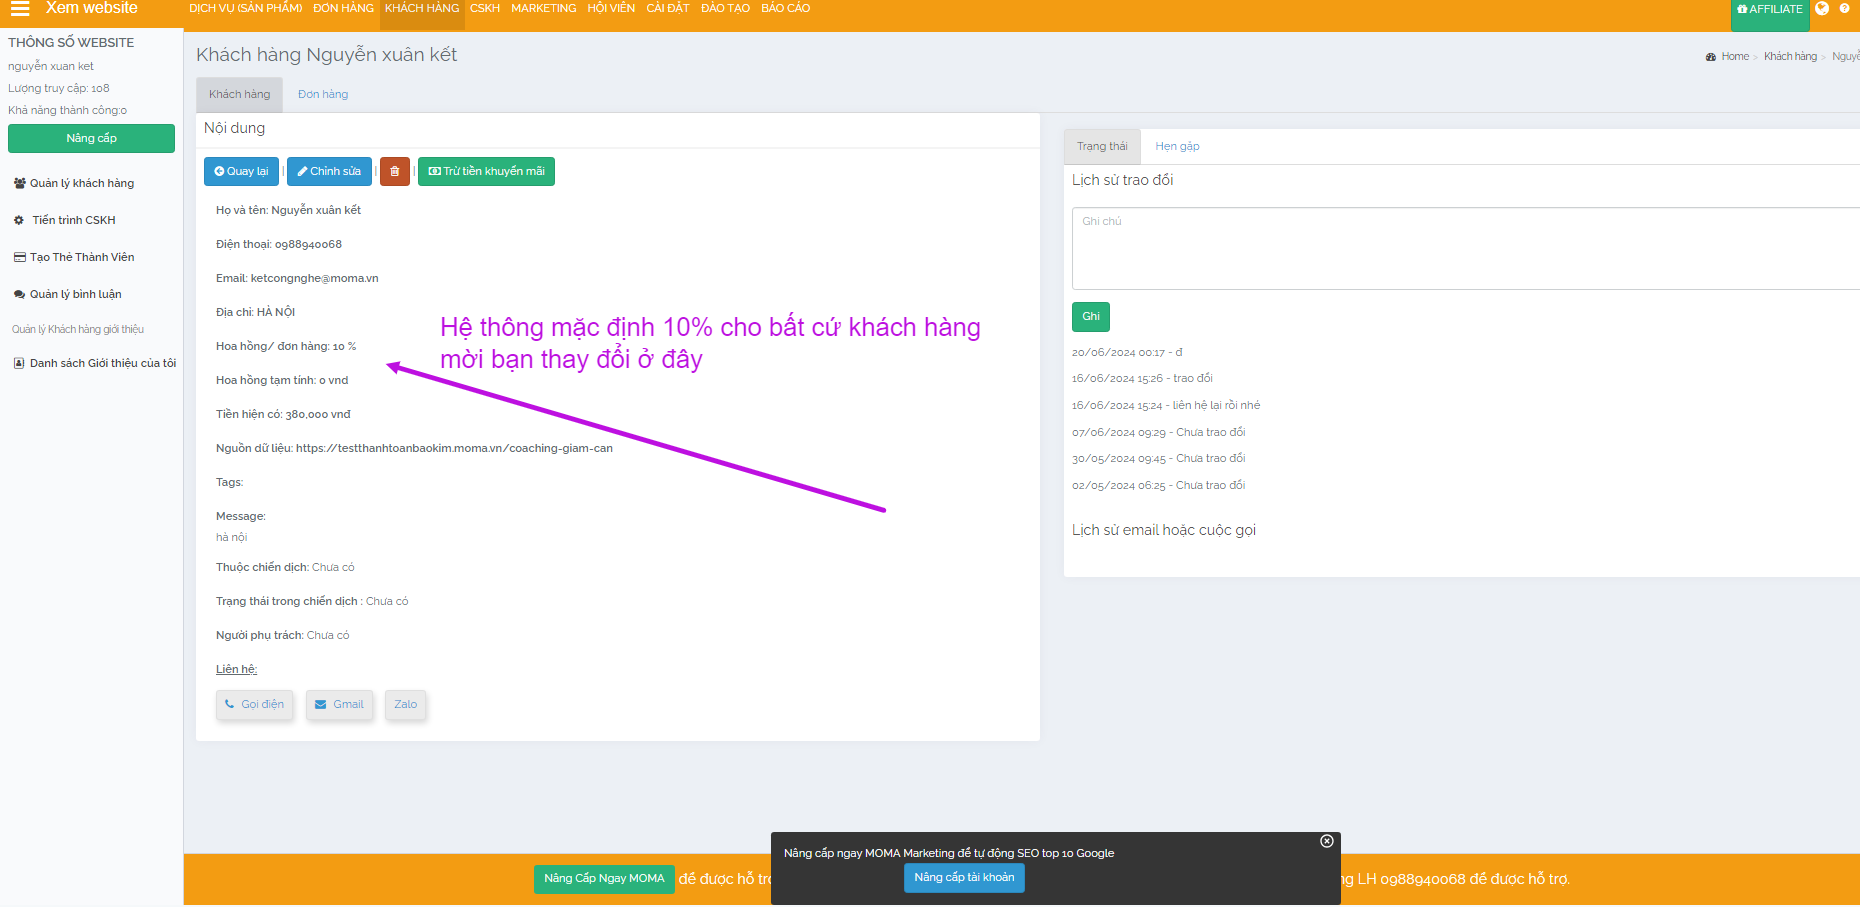
Task: Click Chỉnh sửa edit pencil button
Action: (329, 171)
